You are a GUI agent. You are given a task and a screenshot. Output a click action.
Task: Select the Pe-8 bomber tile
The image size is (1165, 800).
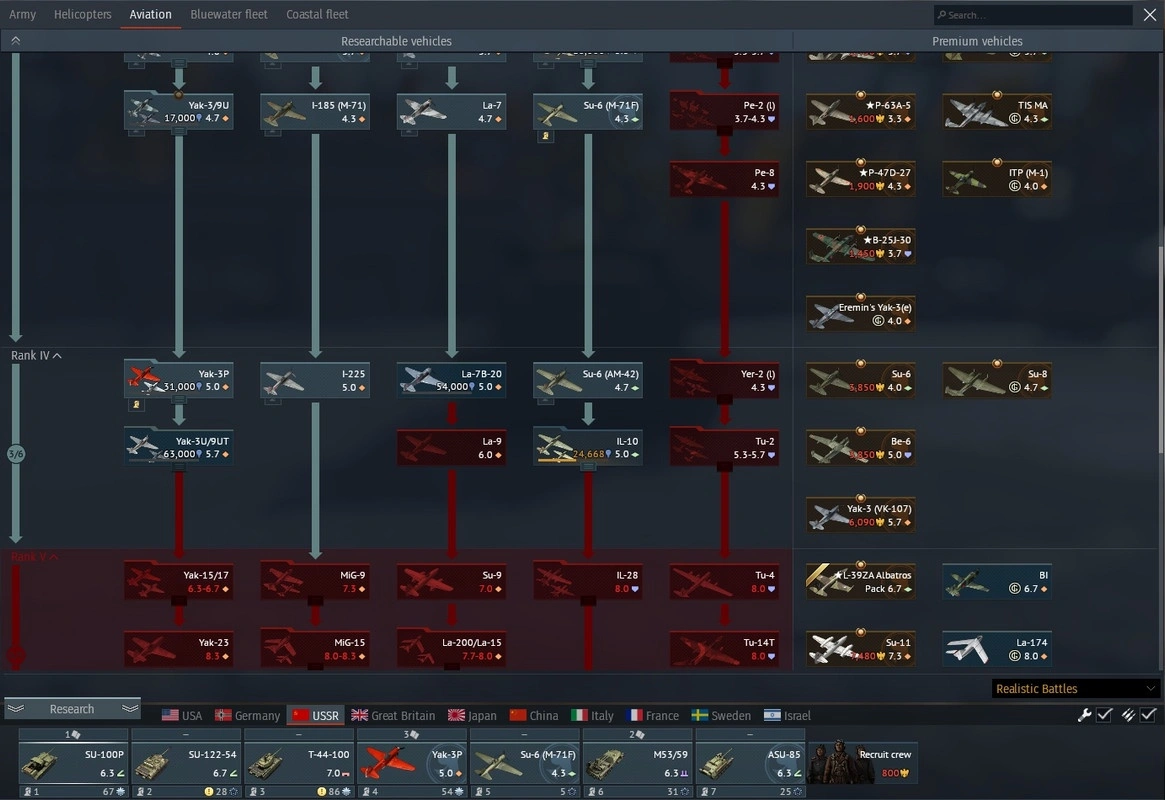point(724,179)
